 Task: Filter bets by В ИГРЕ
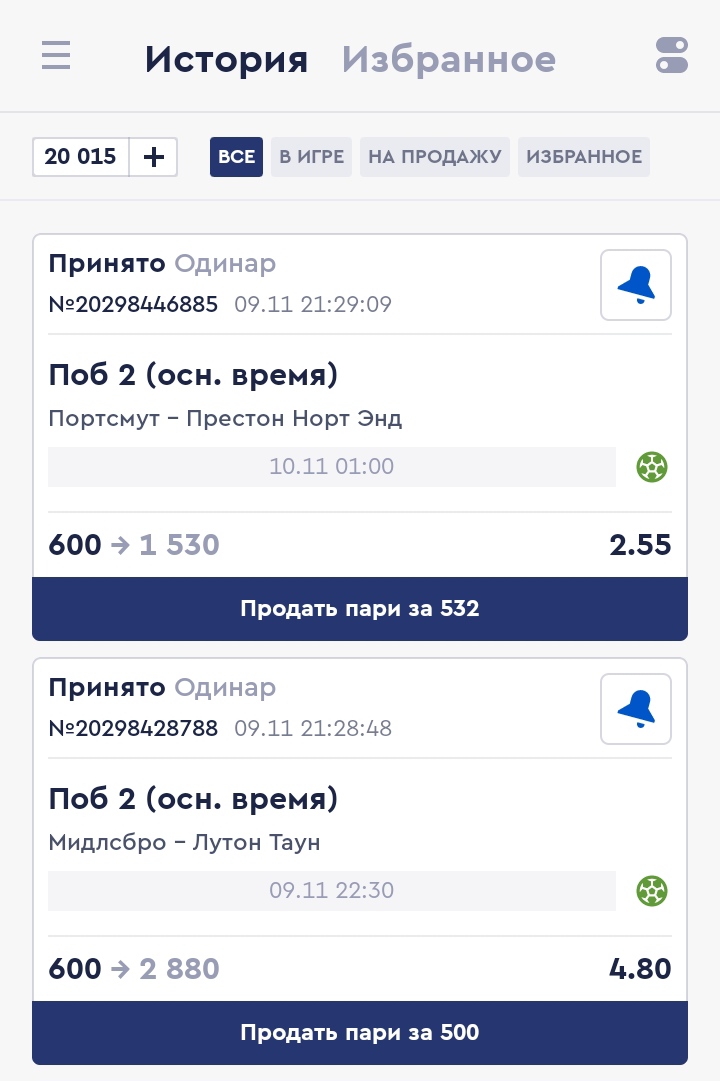click(311, 157)
